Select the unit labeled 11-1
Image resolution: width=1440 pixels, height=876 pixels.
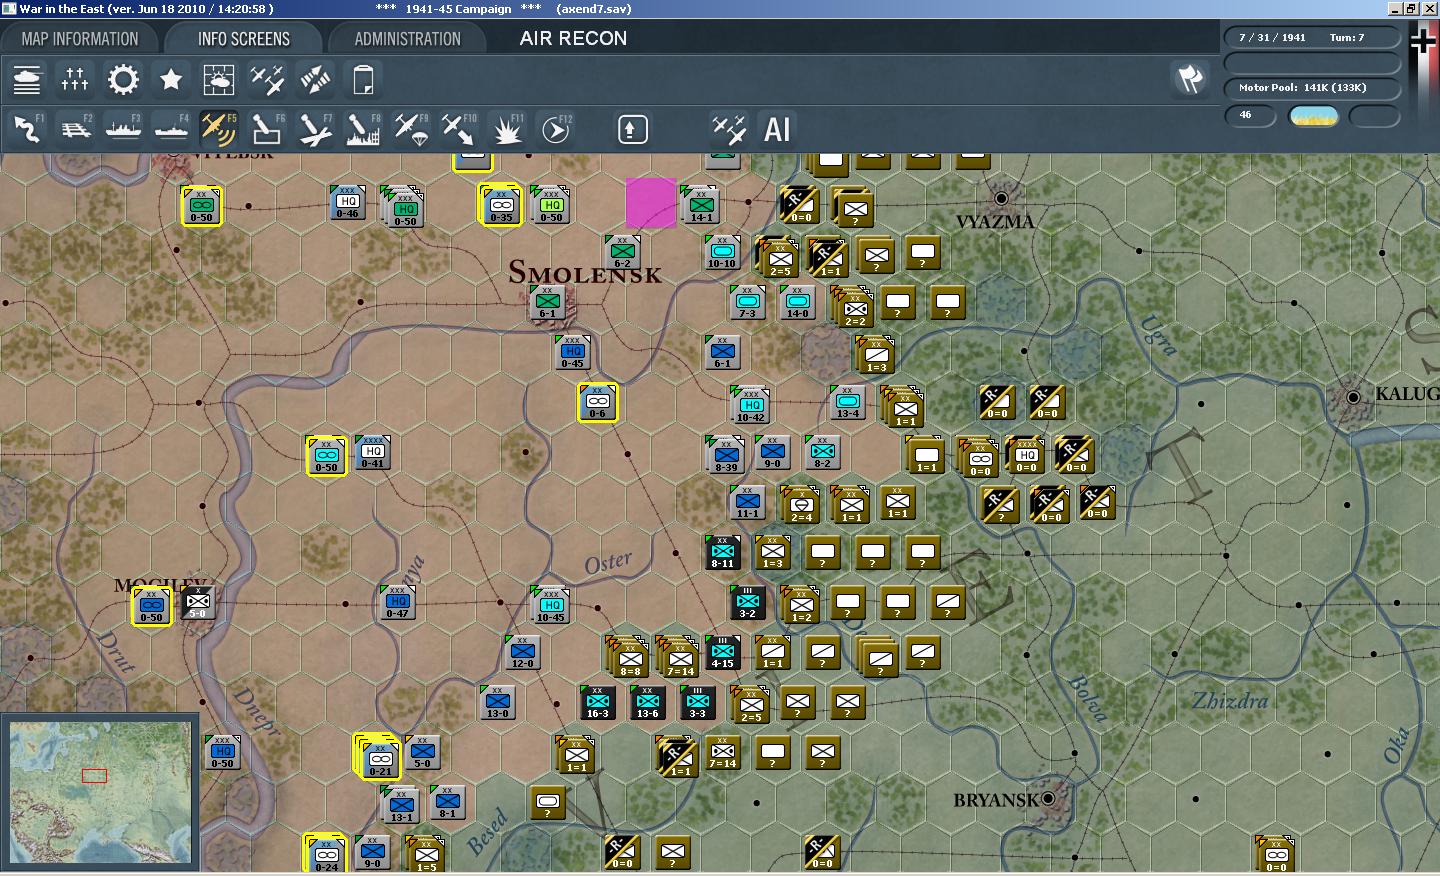pyautogui.click(x=747, y=502)
